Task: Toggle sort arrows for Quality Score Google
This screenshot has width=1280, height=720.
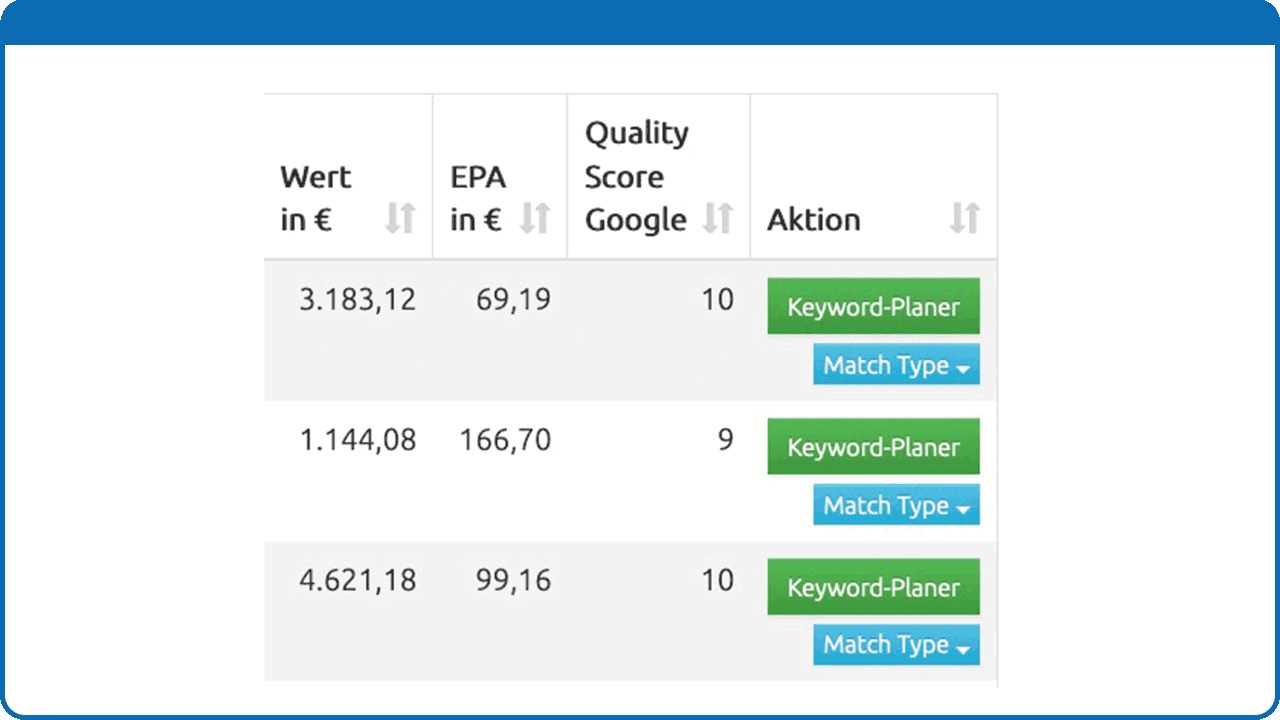Action: [717, 218]
